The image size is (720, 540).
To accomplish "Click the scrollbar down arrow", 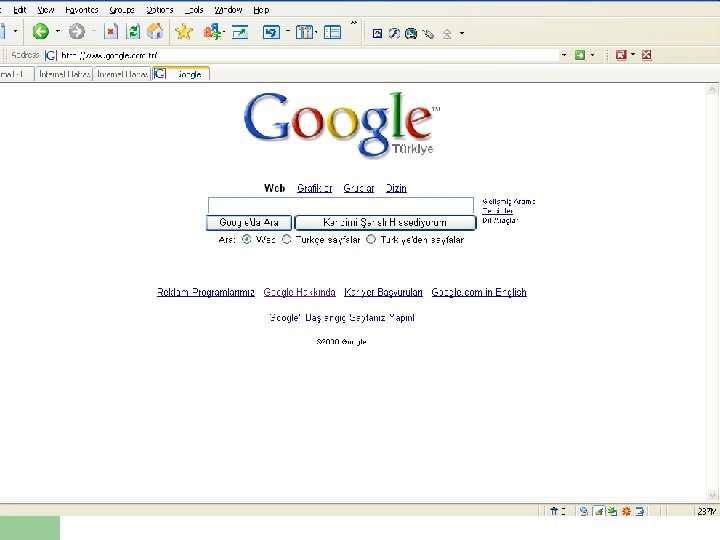I will (712, 495).
